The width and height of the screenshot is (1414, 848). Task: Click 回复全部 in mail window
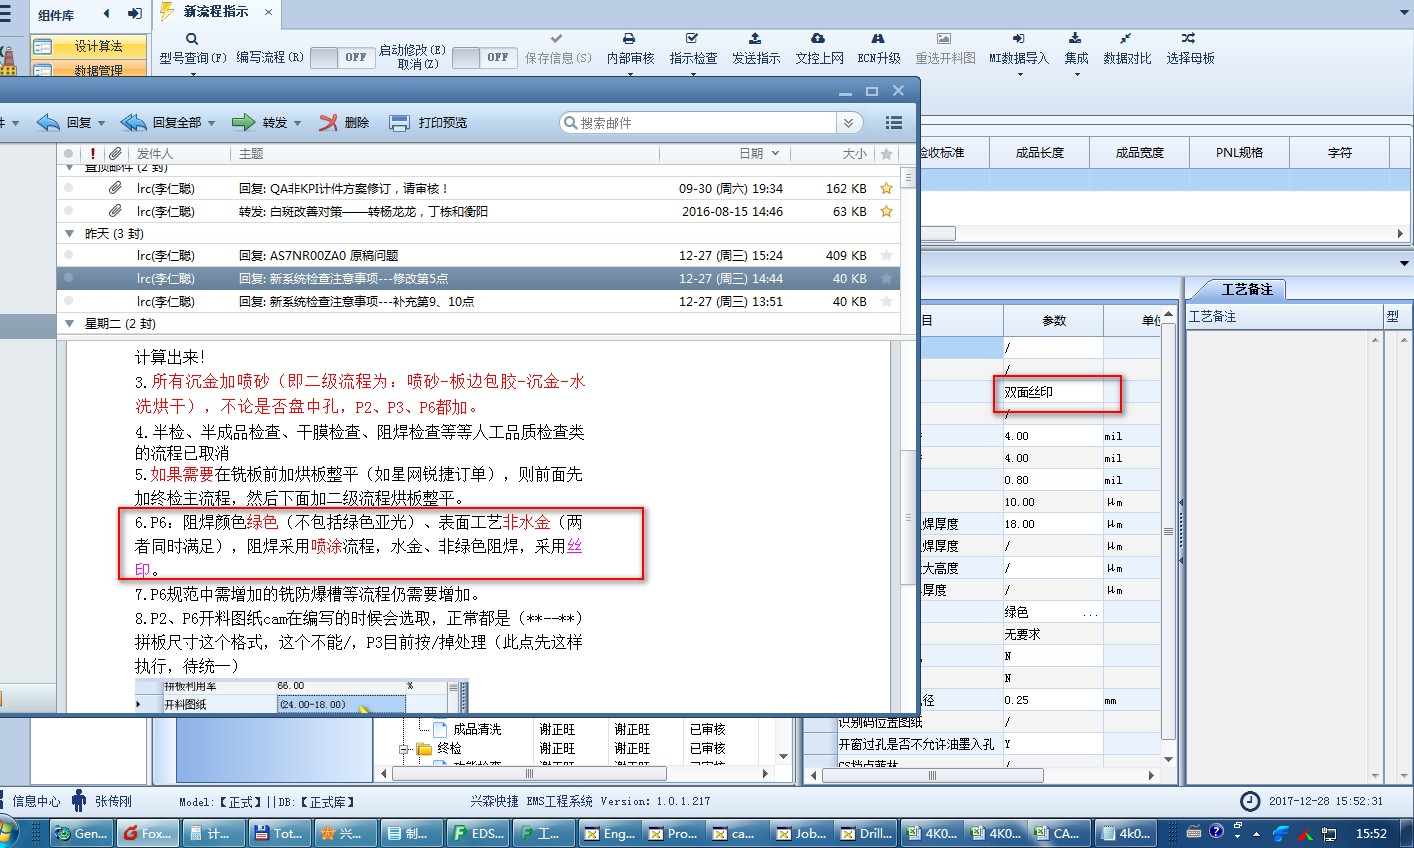click(161, 122)
